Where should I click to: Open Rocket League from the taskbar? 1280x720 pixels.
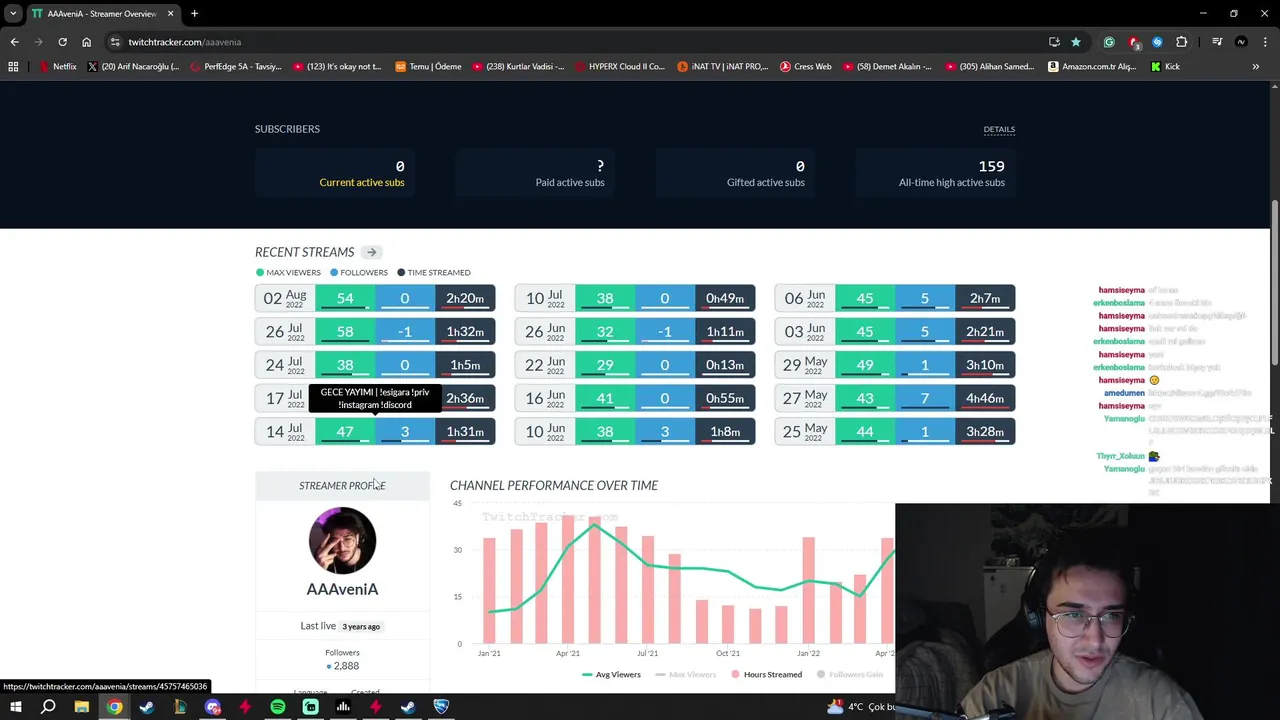[441, 707]
